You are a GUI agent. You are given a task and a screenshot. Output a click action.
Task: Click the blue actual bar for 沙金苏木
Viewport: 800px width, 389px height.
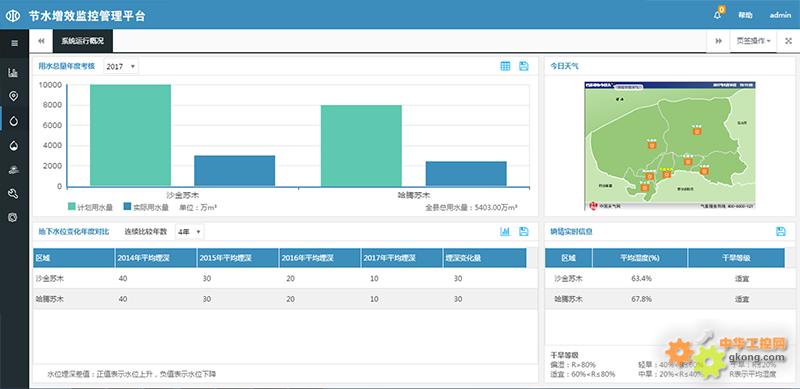(235, 171)
